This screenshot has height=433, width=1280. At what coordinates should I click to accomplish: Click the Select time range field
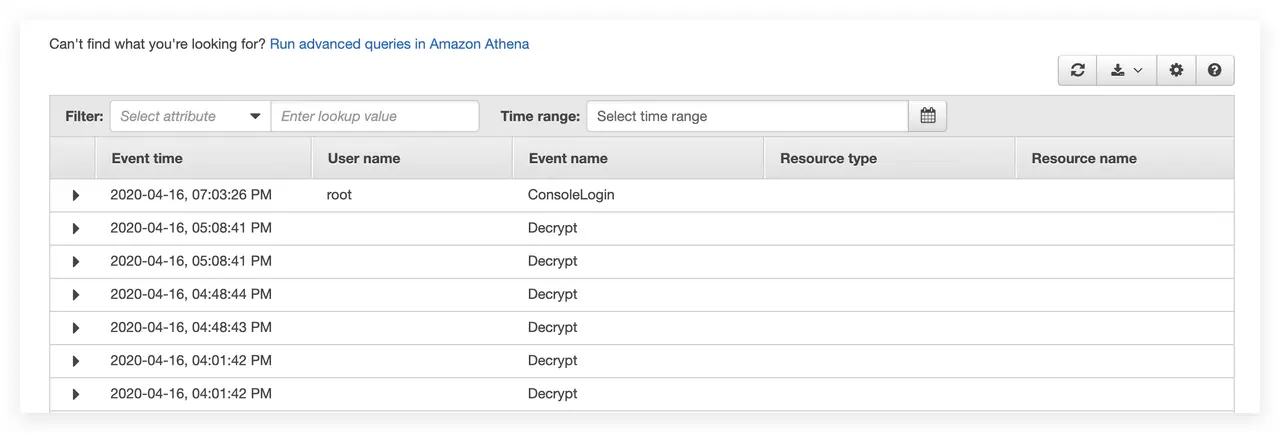tap(747, 116)
